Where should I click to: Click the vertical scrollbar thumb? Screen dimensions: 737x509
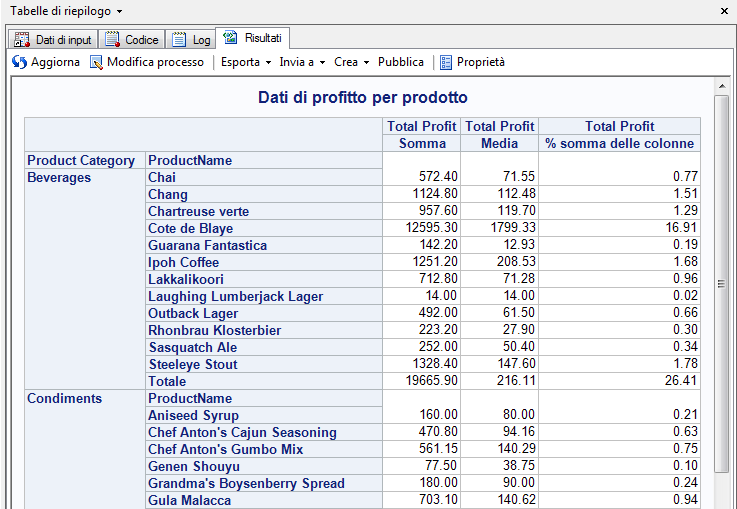(x=721, y=284)
